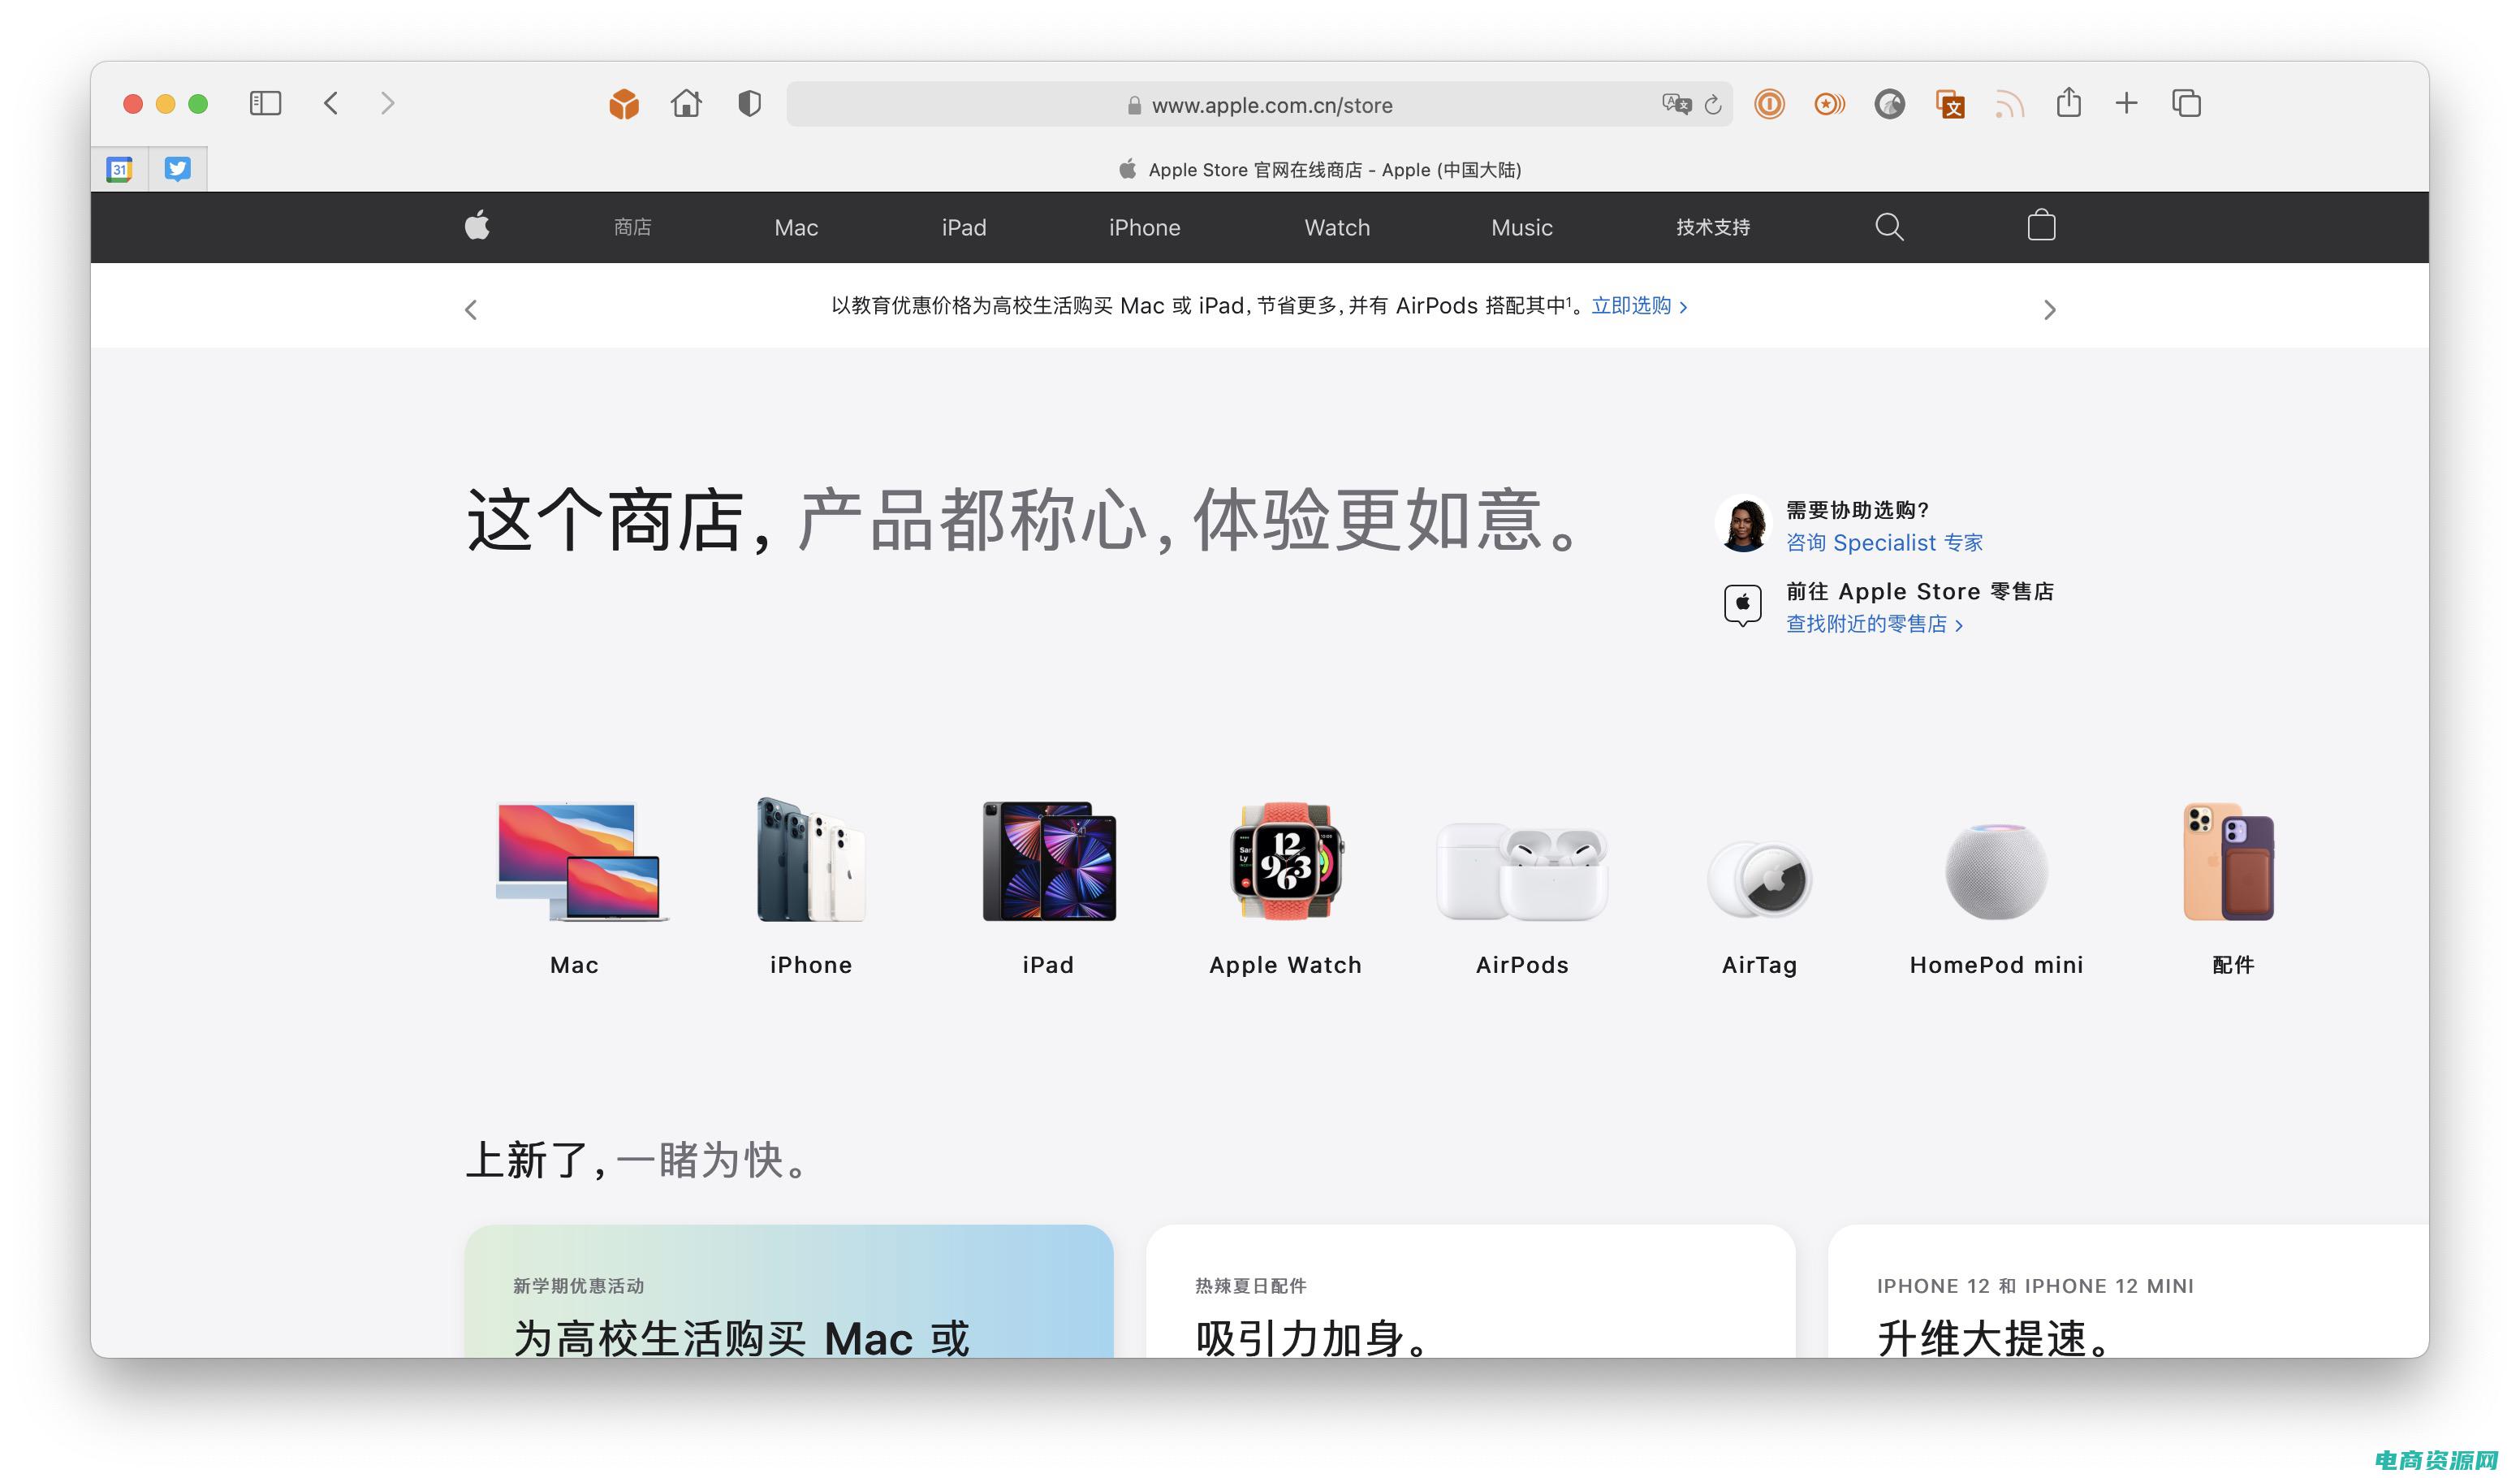Click the translate icon in address bar
This screenshot has height=1478, width=2520.
coord(1676,104)
